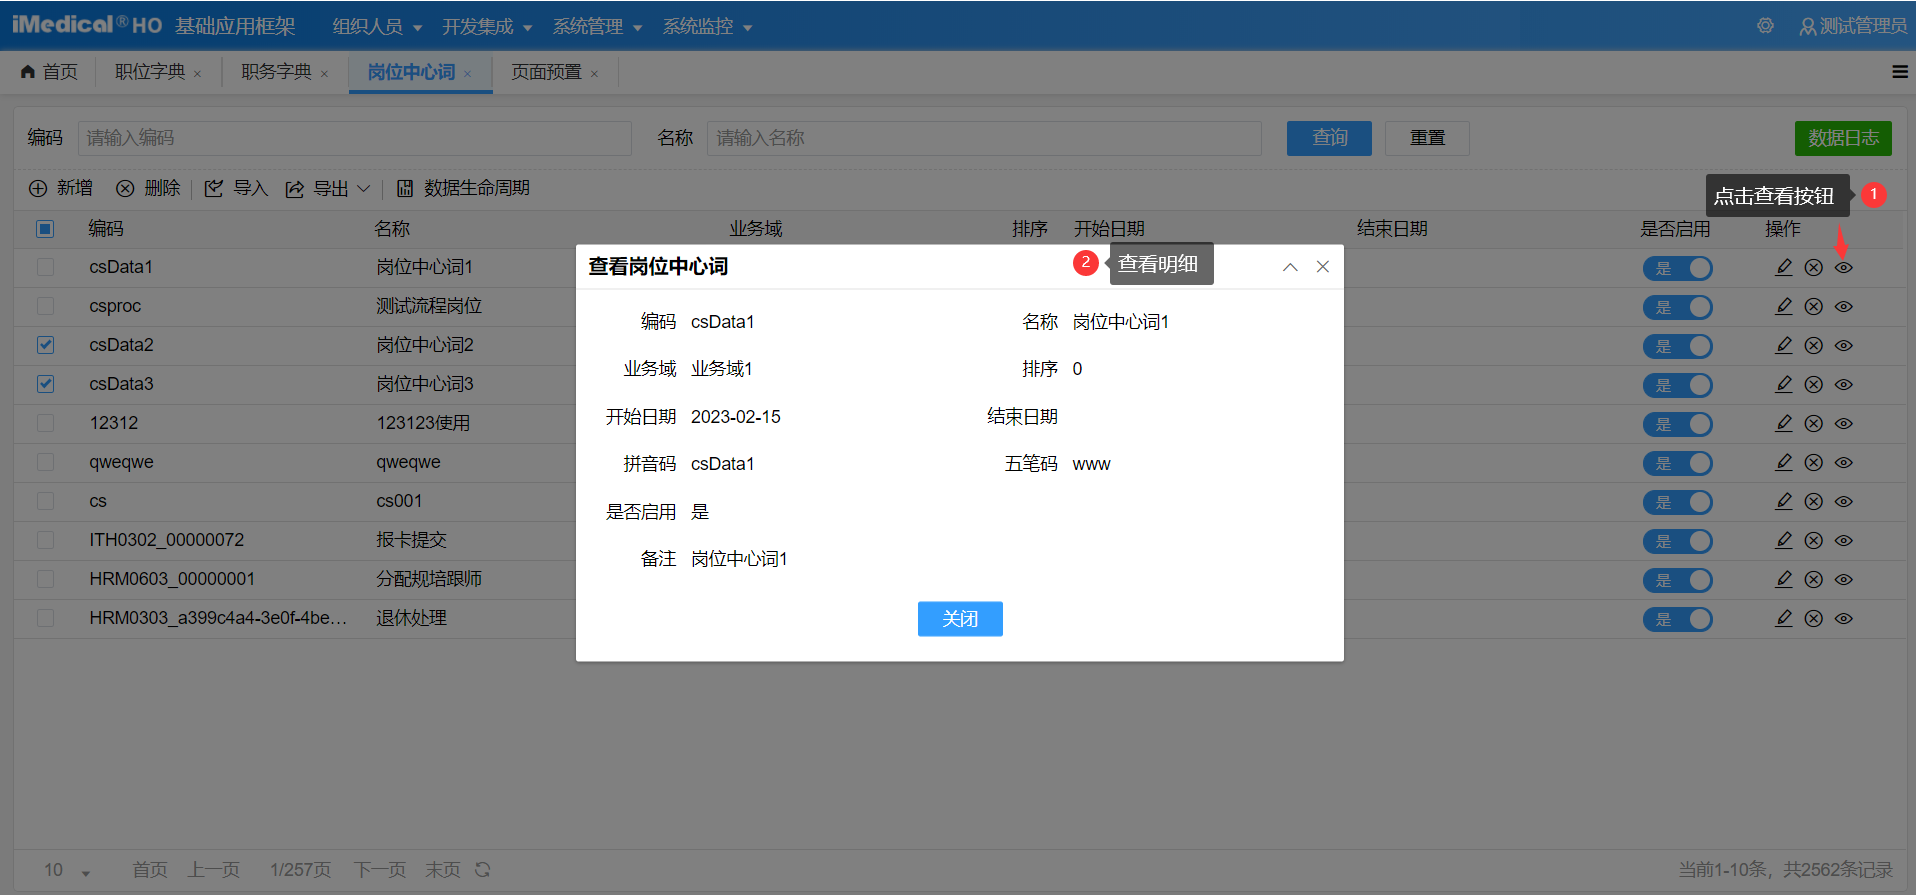Click the delete icon for csproc row

tap(1813, 306)
